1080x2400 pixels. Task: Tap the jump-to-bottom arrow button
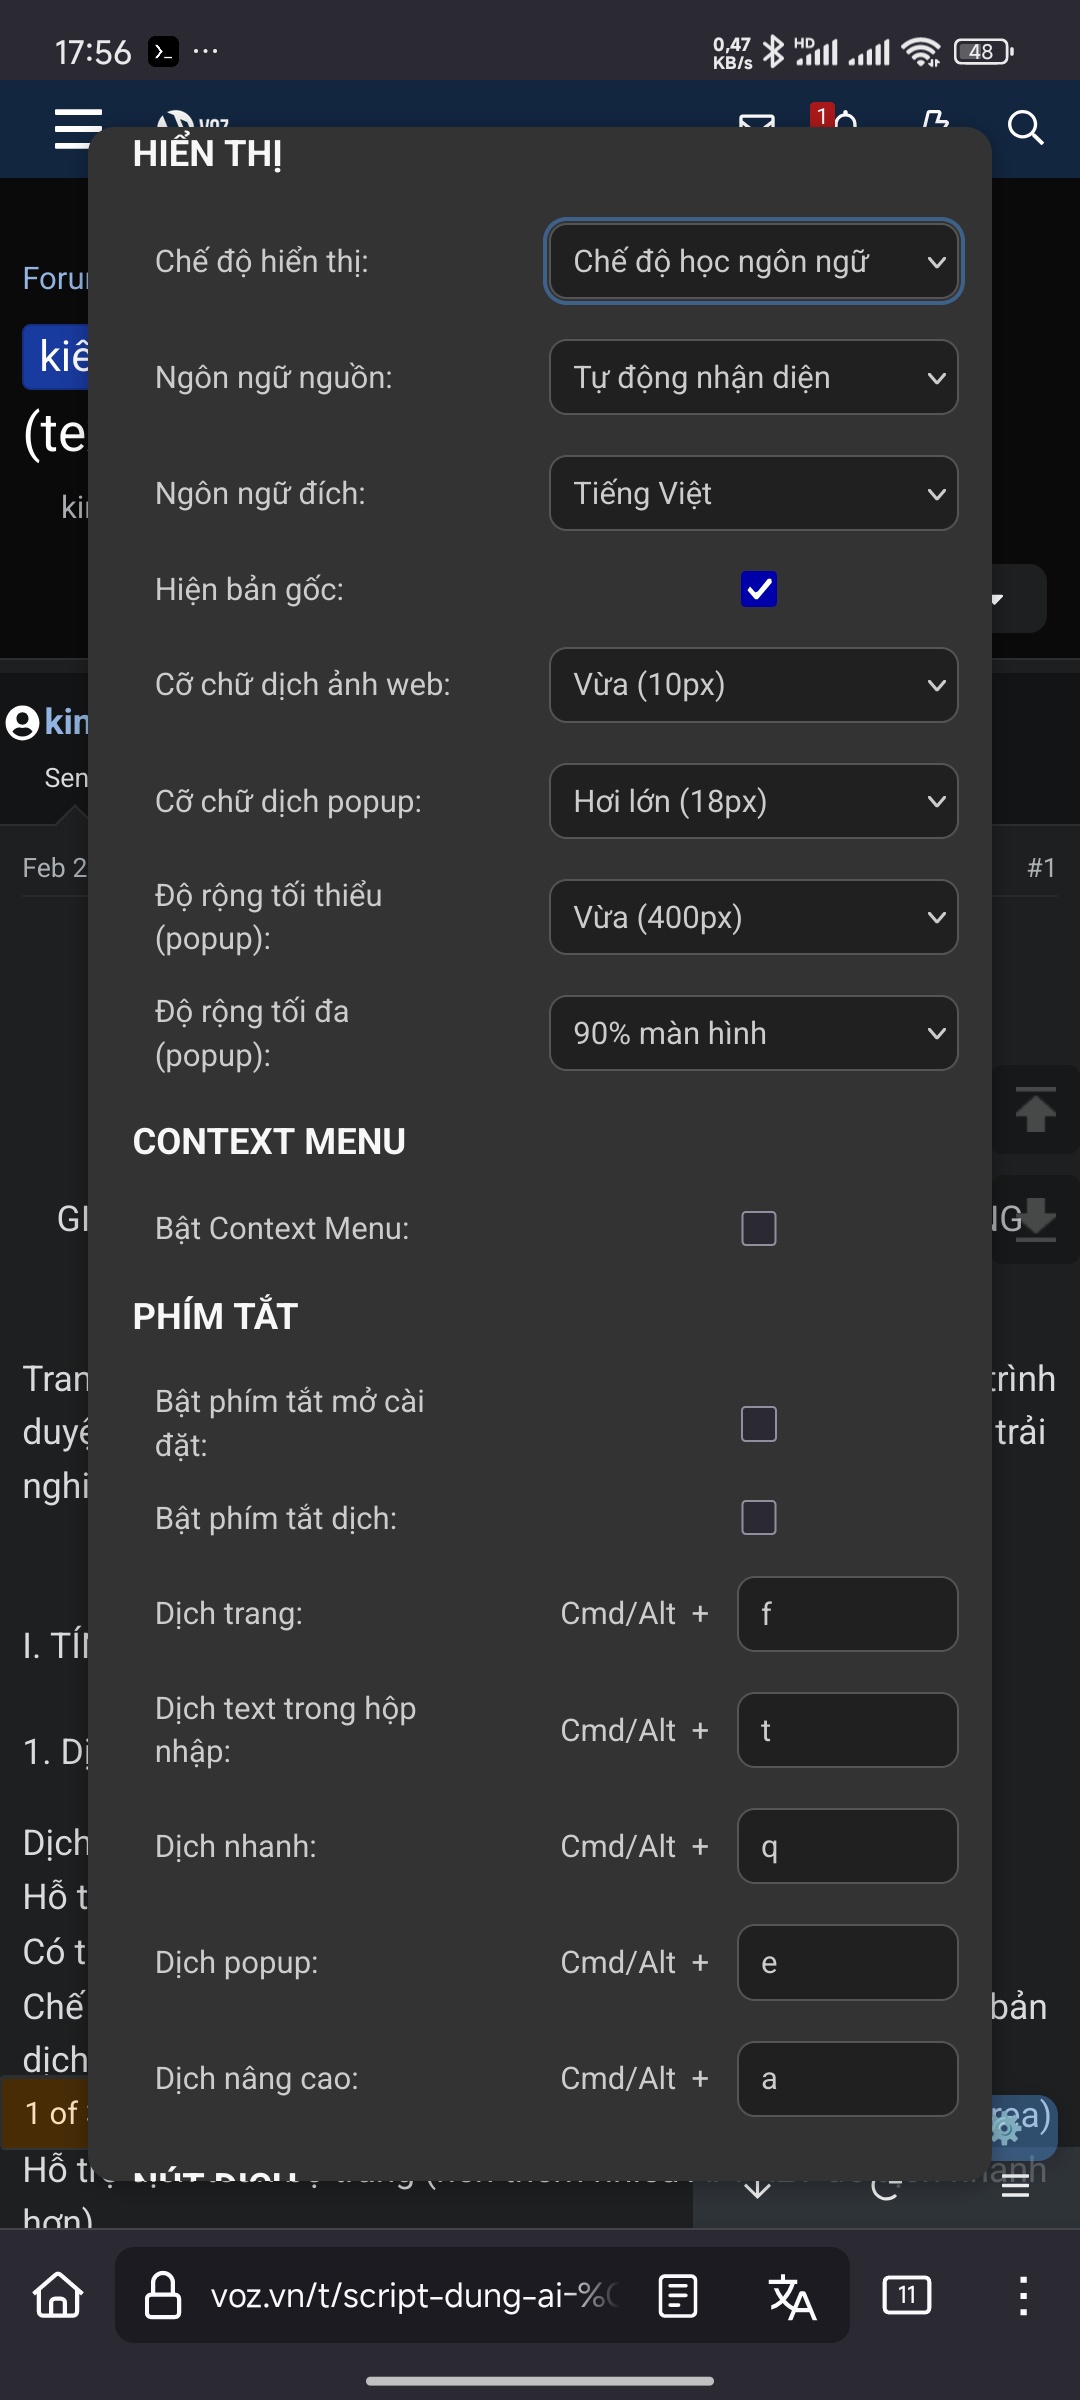click(1036, 1220)
